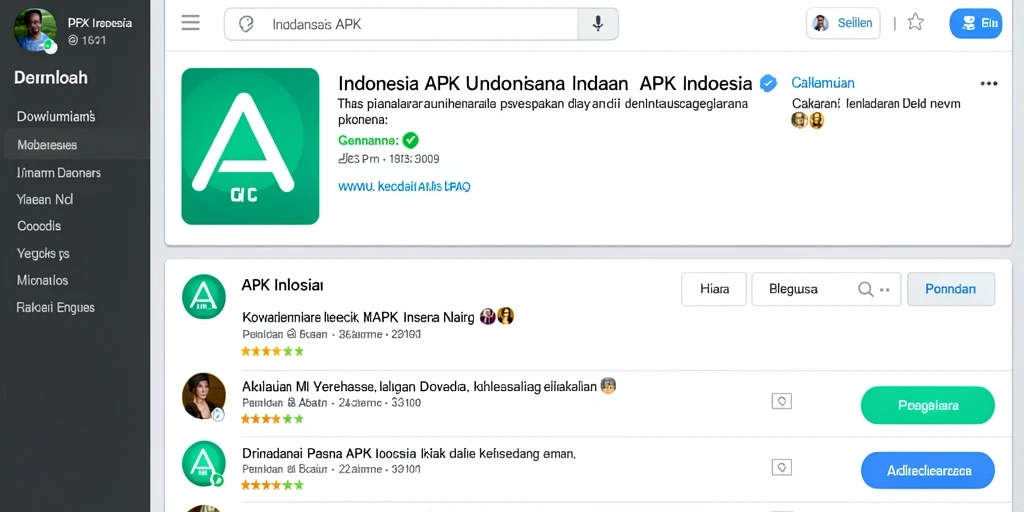Click the blue Elu button
This screenshot has height=512, width=1024.
coord(976,24)
